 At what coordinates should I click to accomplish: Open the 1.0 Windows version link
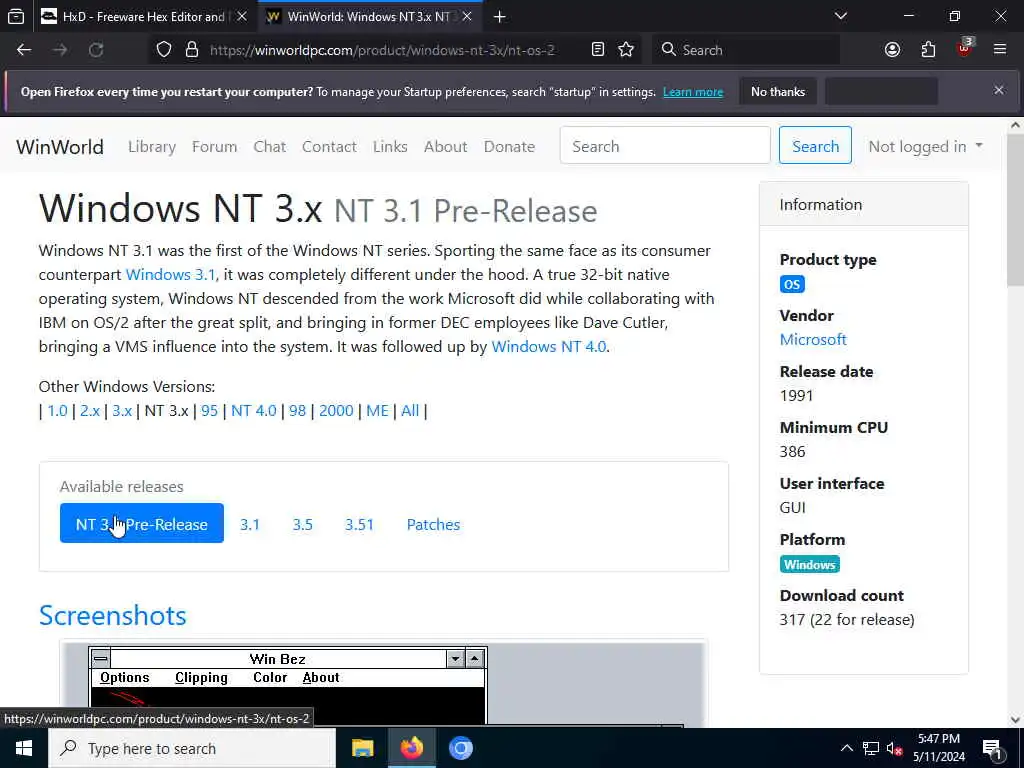(x=57, y=411)
